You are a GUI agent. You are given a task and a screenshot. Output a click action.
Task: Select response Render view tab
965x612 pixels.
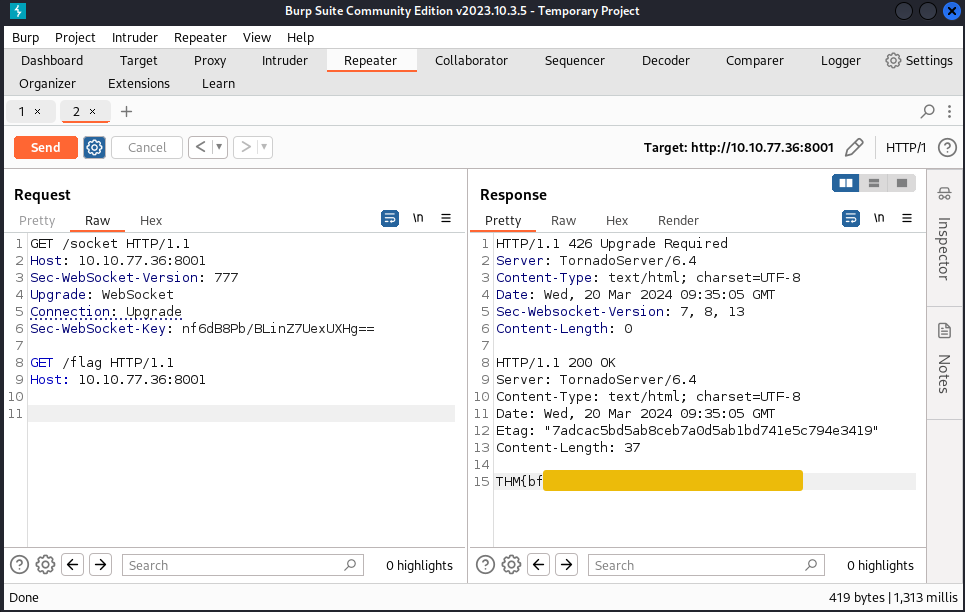click(678, 220)
